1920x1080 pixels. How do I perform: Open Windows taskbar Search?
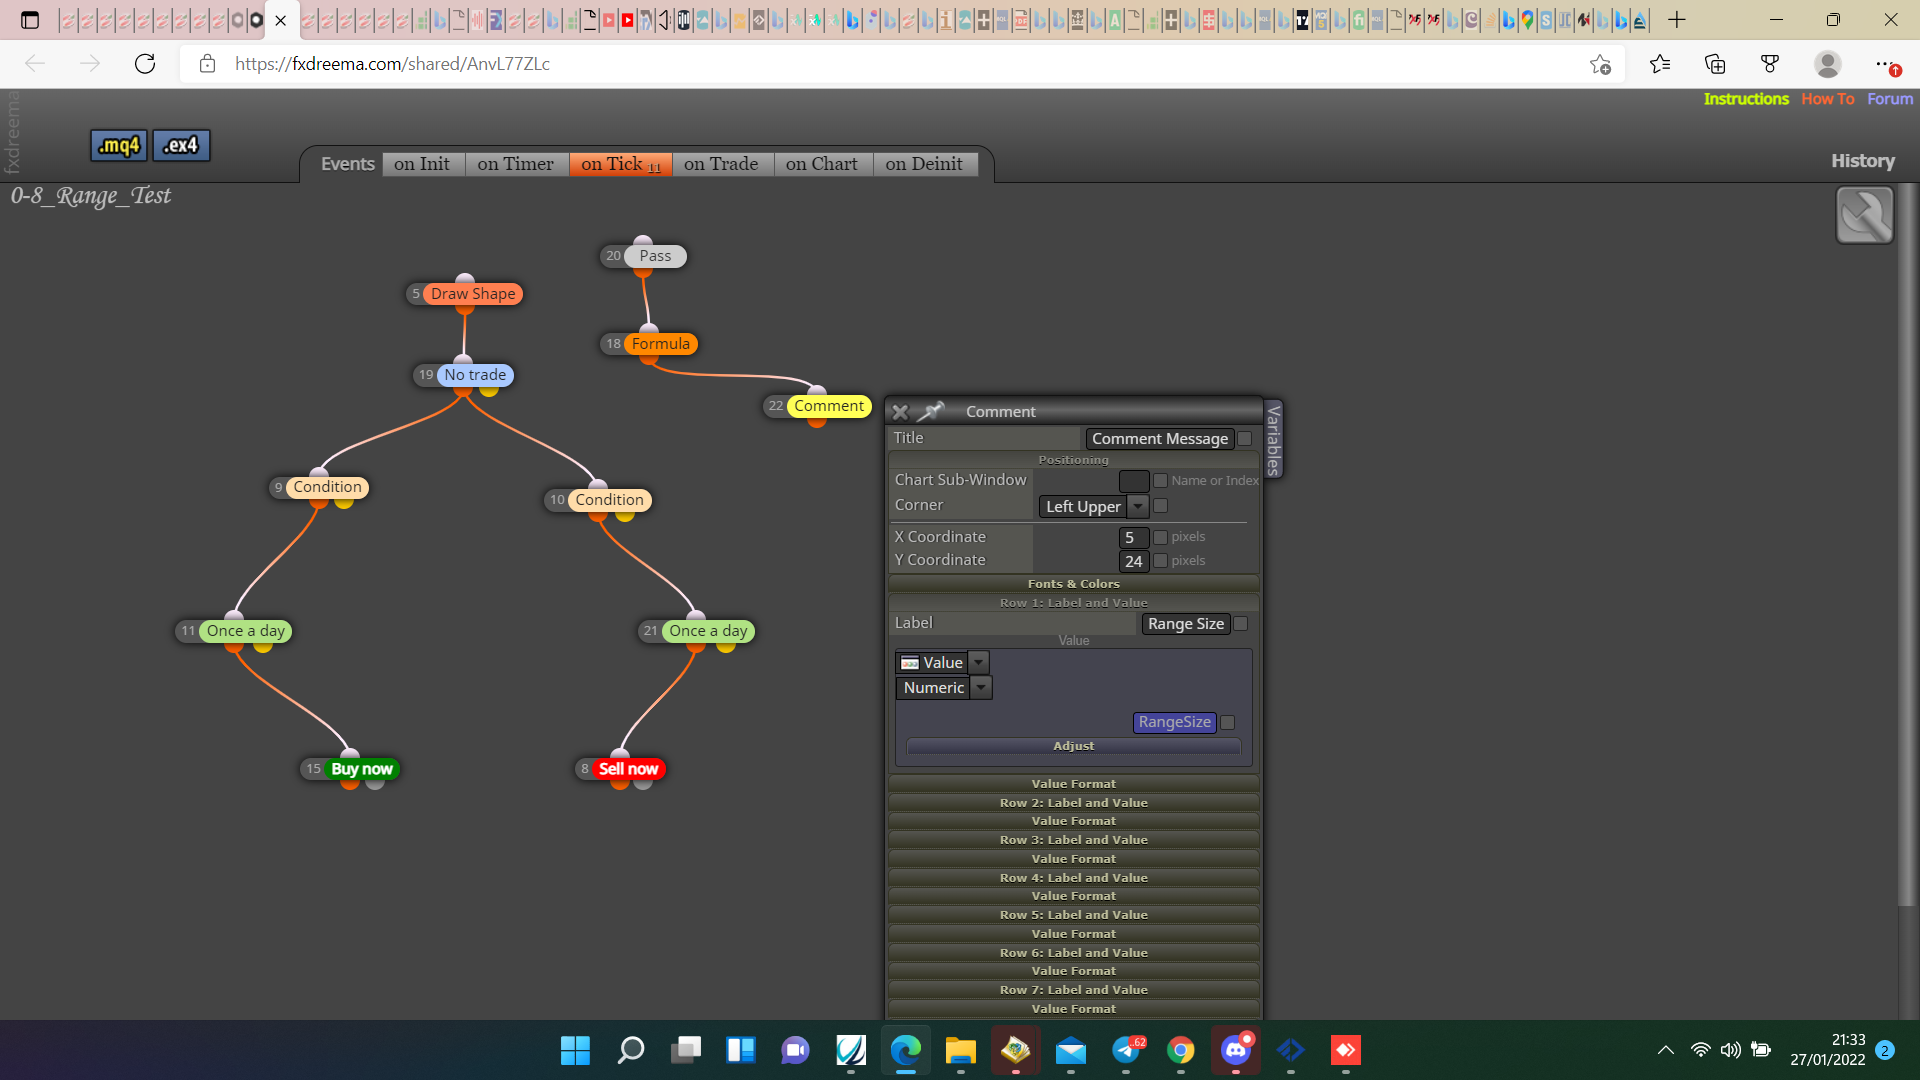click(x=630, y=1050)
